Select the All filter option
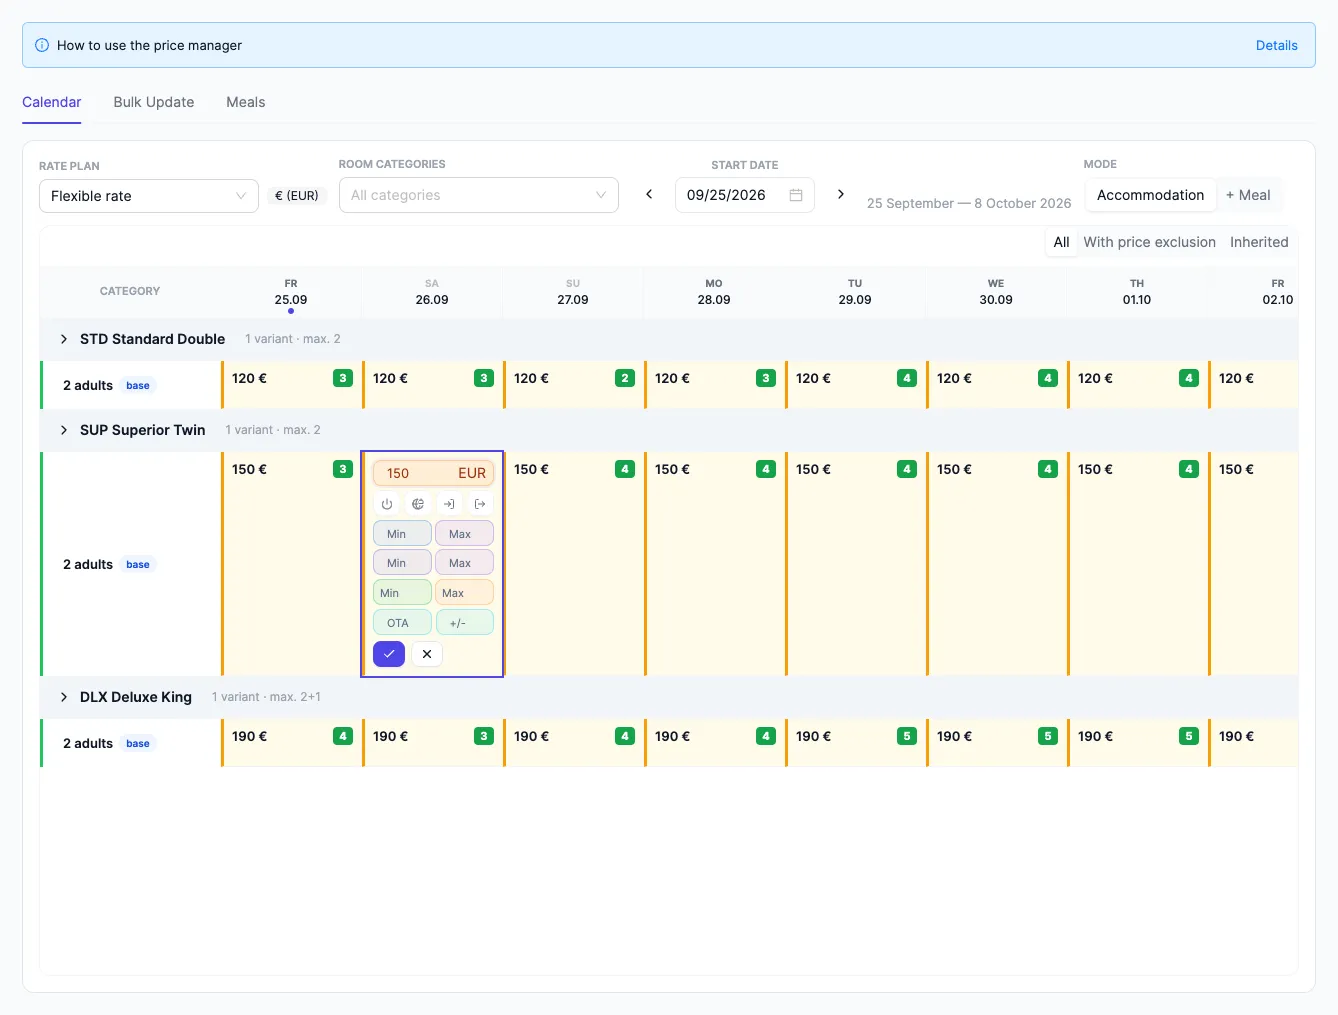Image resolution: width=1338 pixels, height=1015 pixels. (1061, 242)
